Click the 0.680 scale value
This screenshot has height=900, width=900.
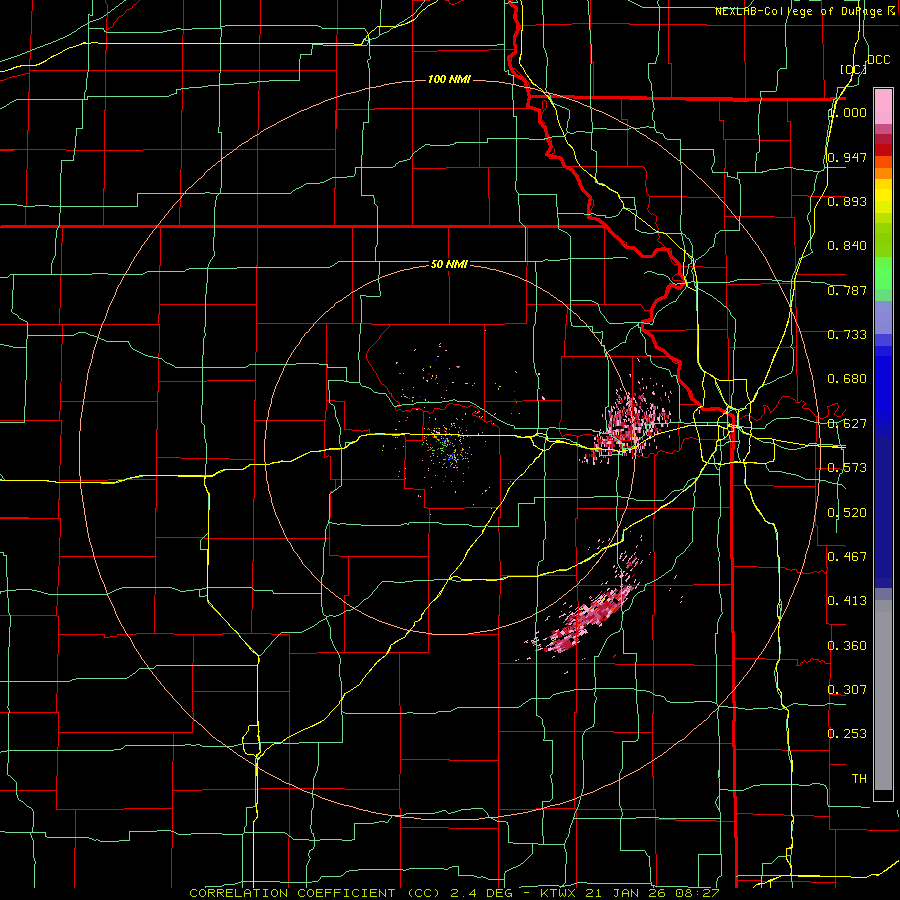coord(847,379)
